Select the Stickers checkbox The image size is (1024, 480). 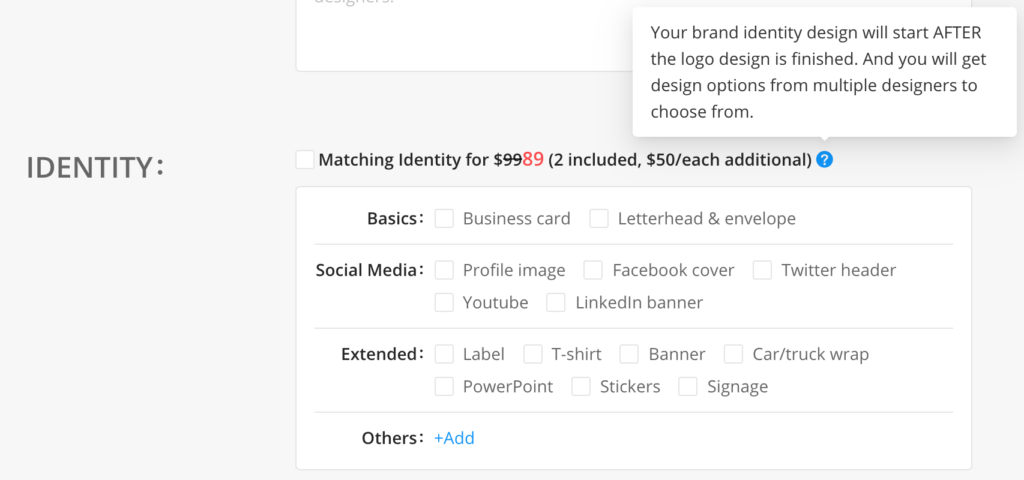tap(581, 386)
